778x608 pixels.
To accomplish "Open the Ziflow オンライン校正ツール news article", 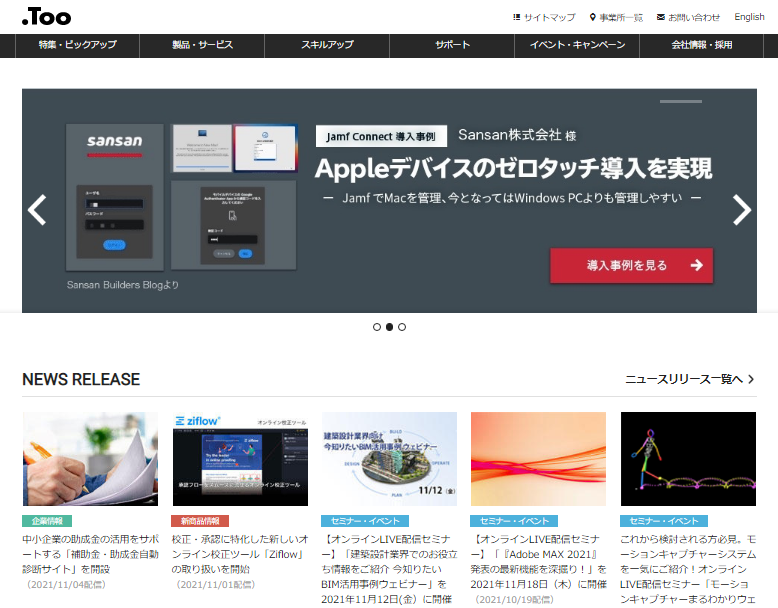I will (240, 554).
